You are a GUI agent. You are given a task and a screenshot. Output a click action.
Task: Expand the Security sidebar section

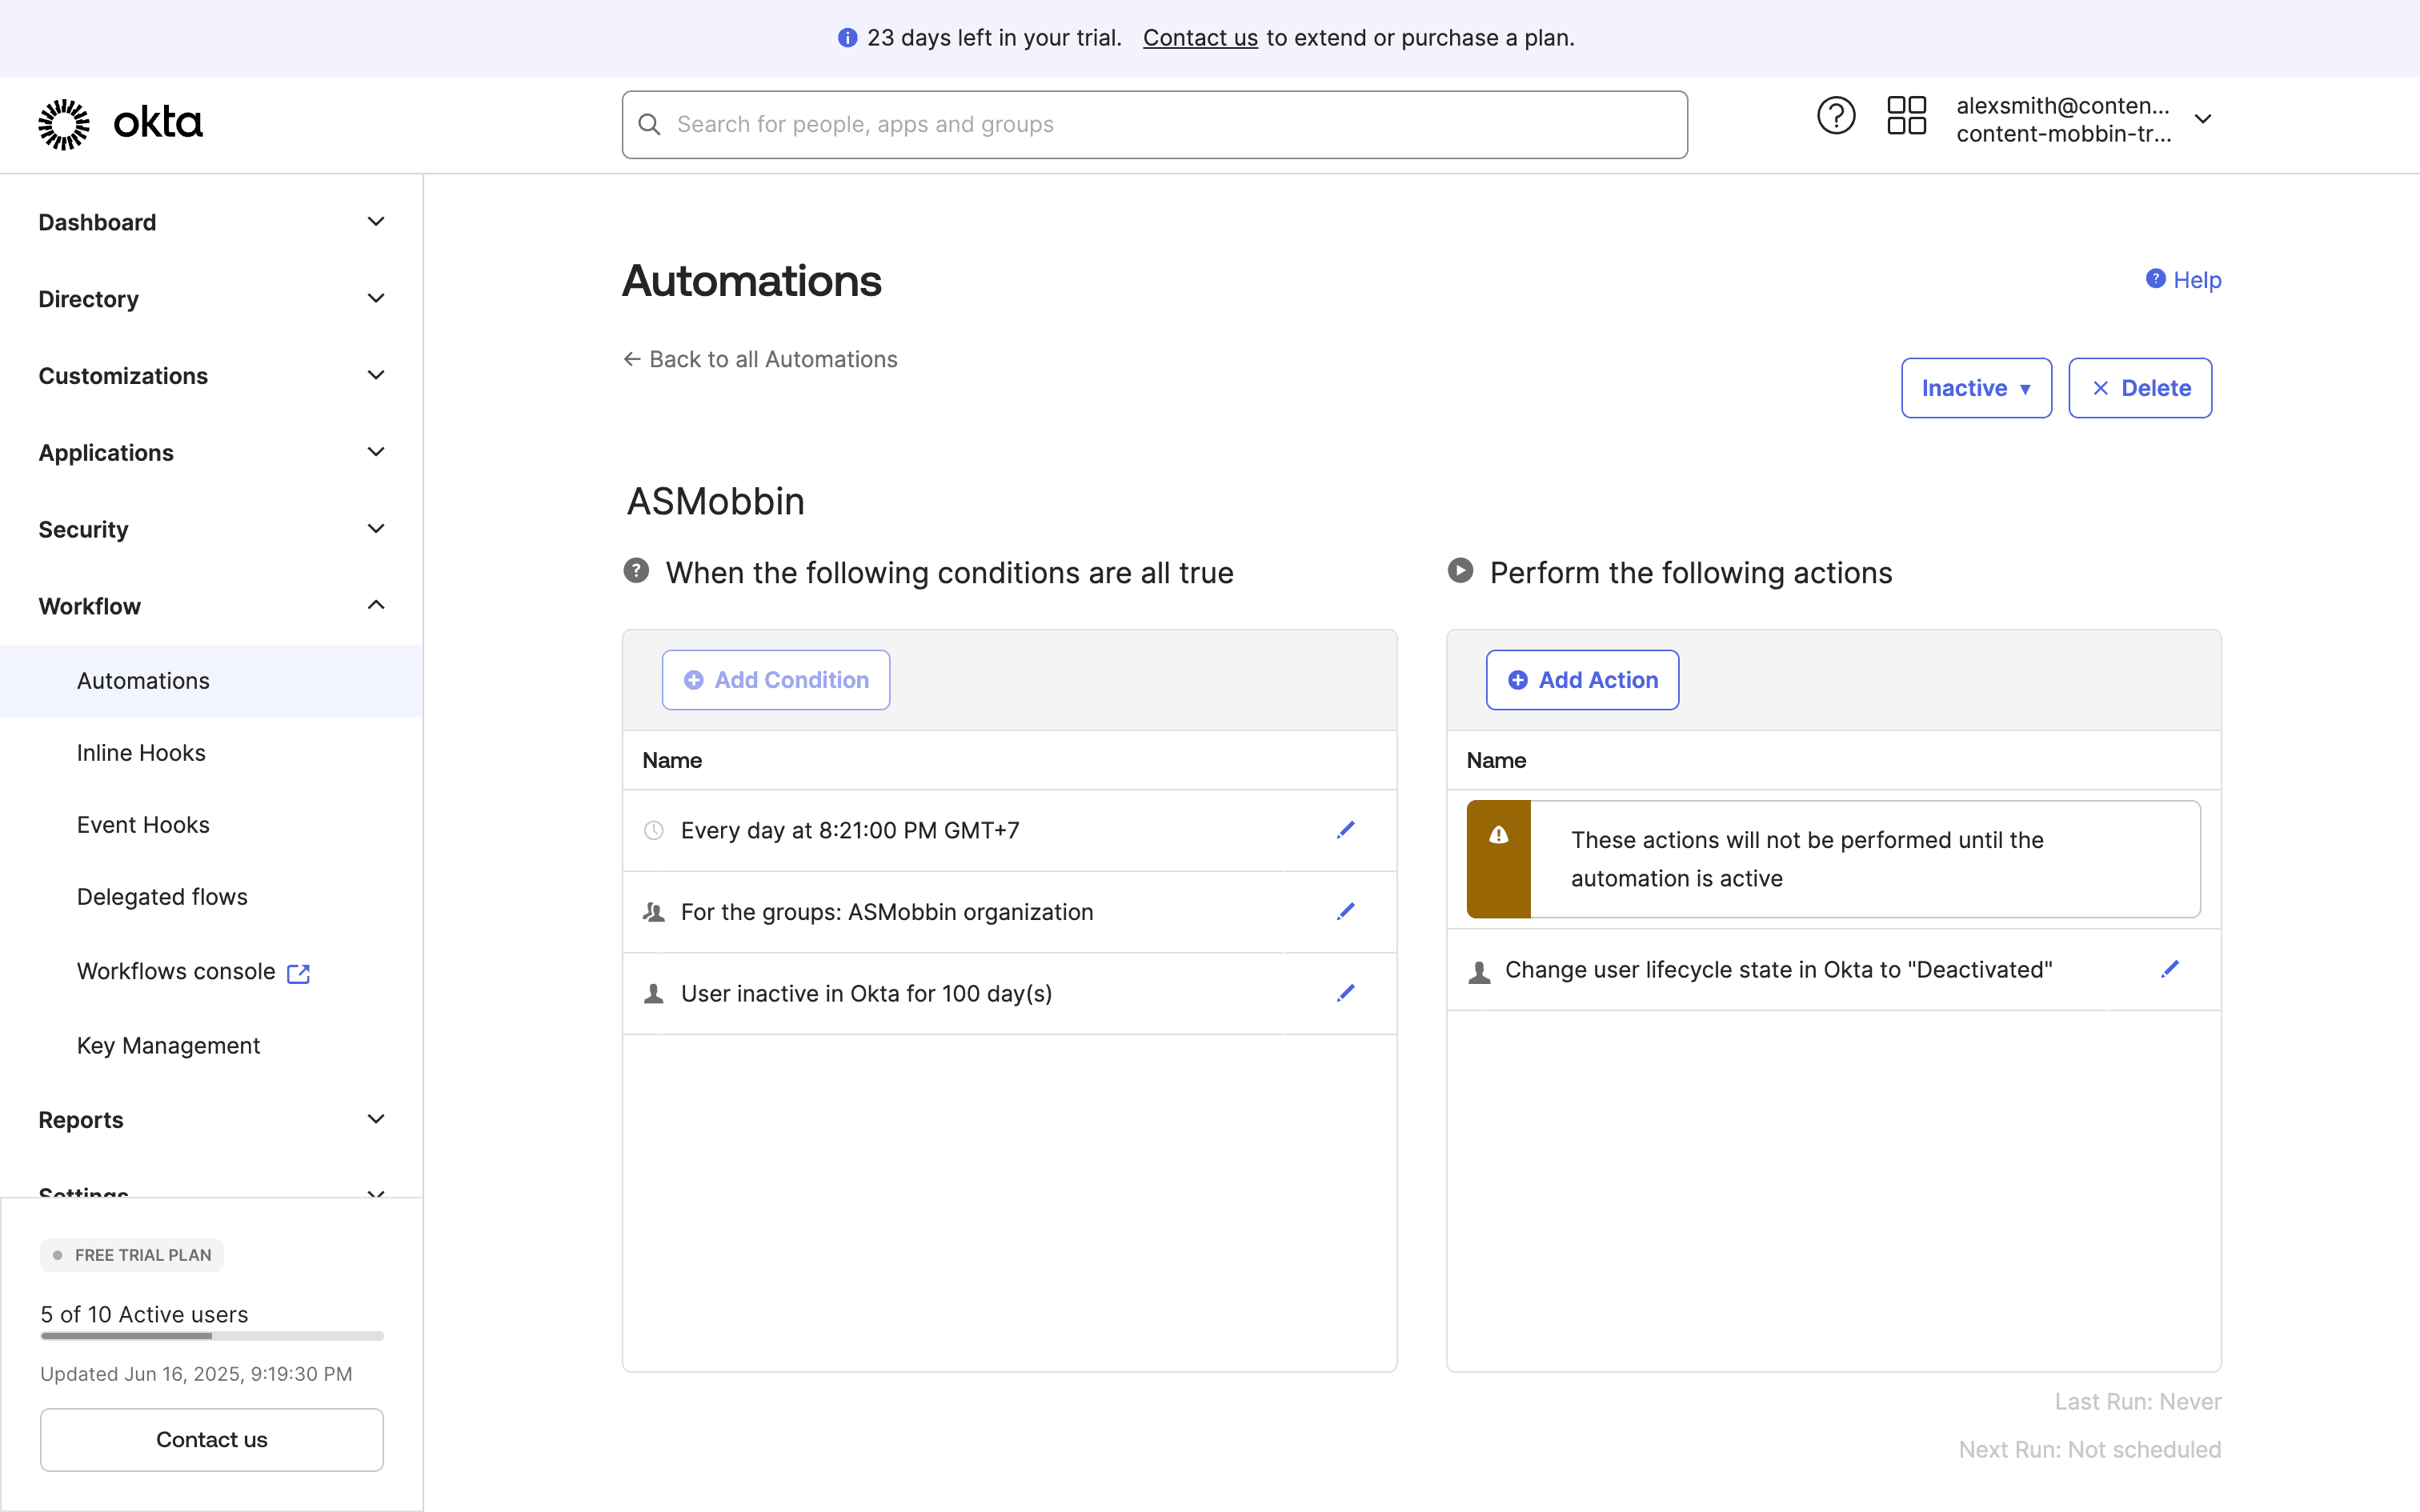[x=211, y=529]
